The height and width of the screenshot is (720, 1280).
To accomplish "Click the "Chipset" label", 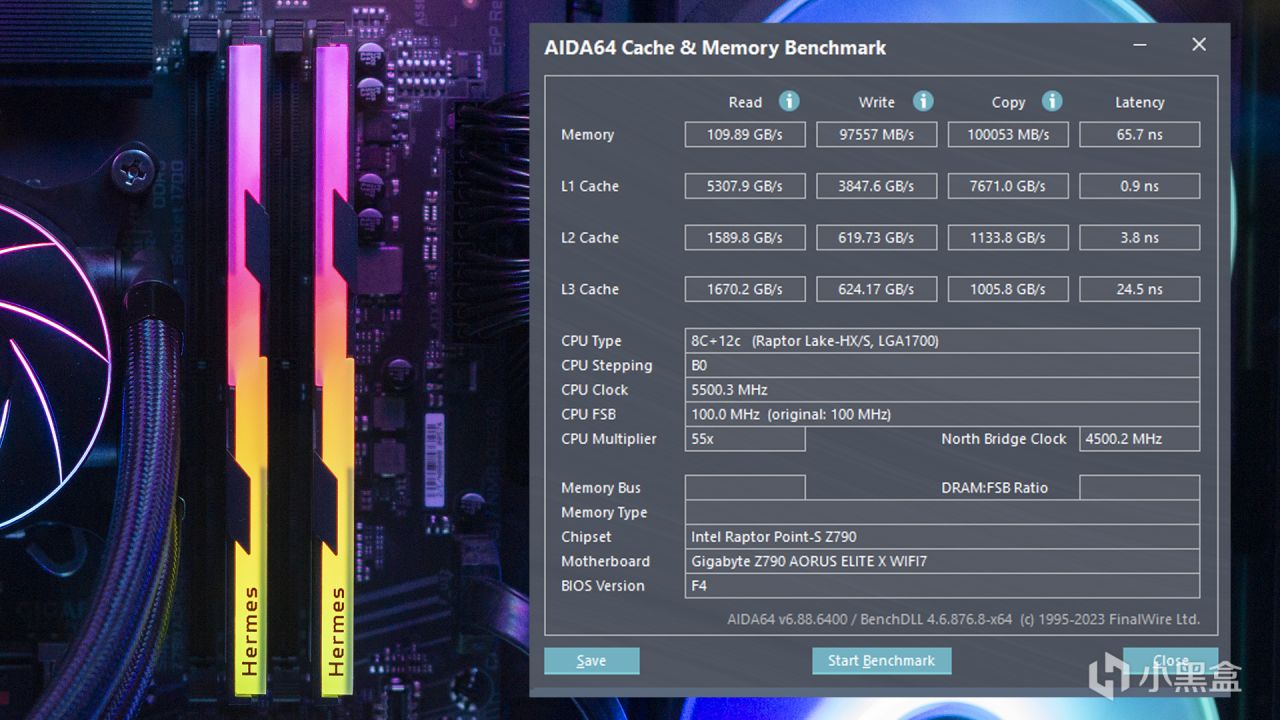I will tap(586, 537).
